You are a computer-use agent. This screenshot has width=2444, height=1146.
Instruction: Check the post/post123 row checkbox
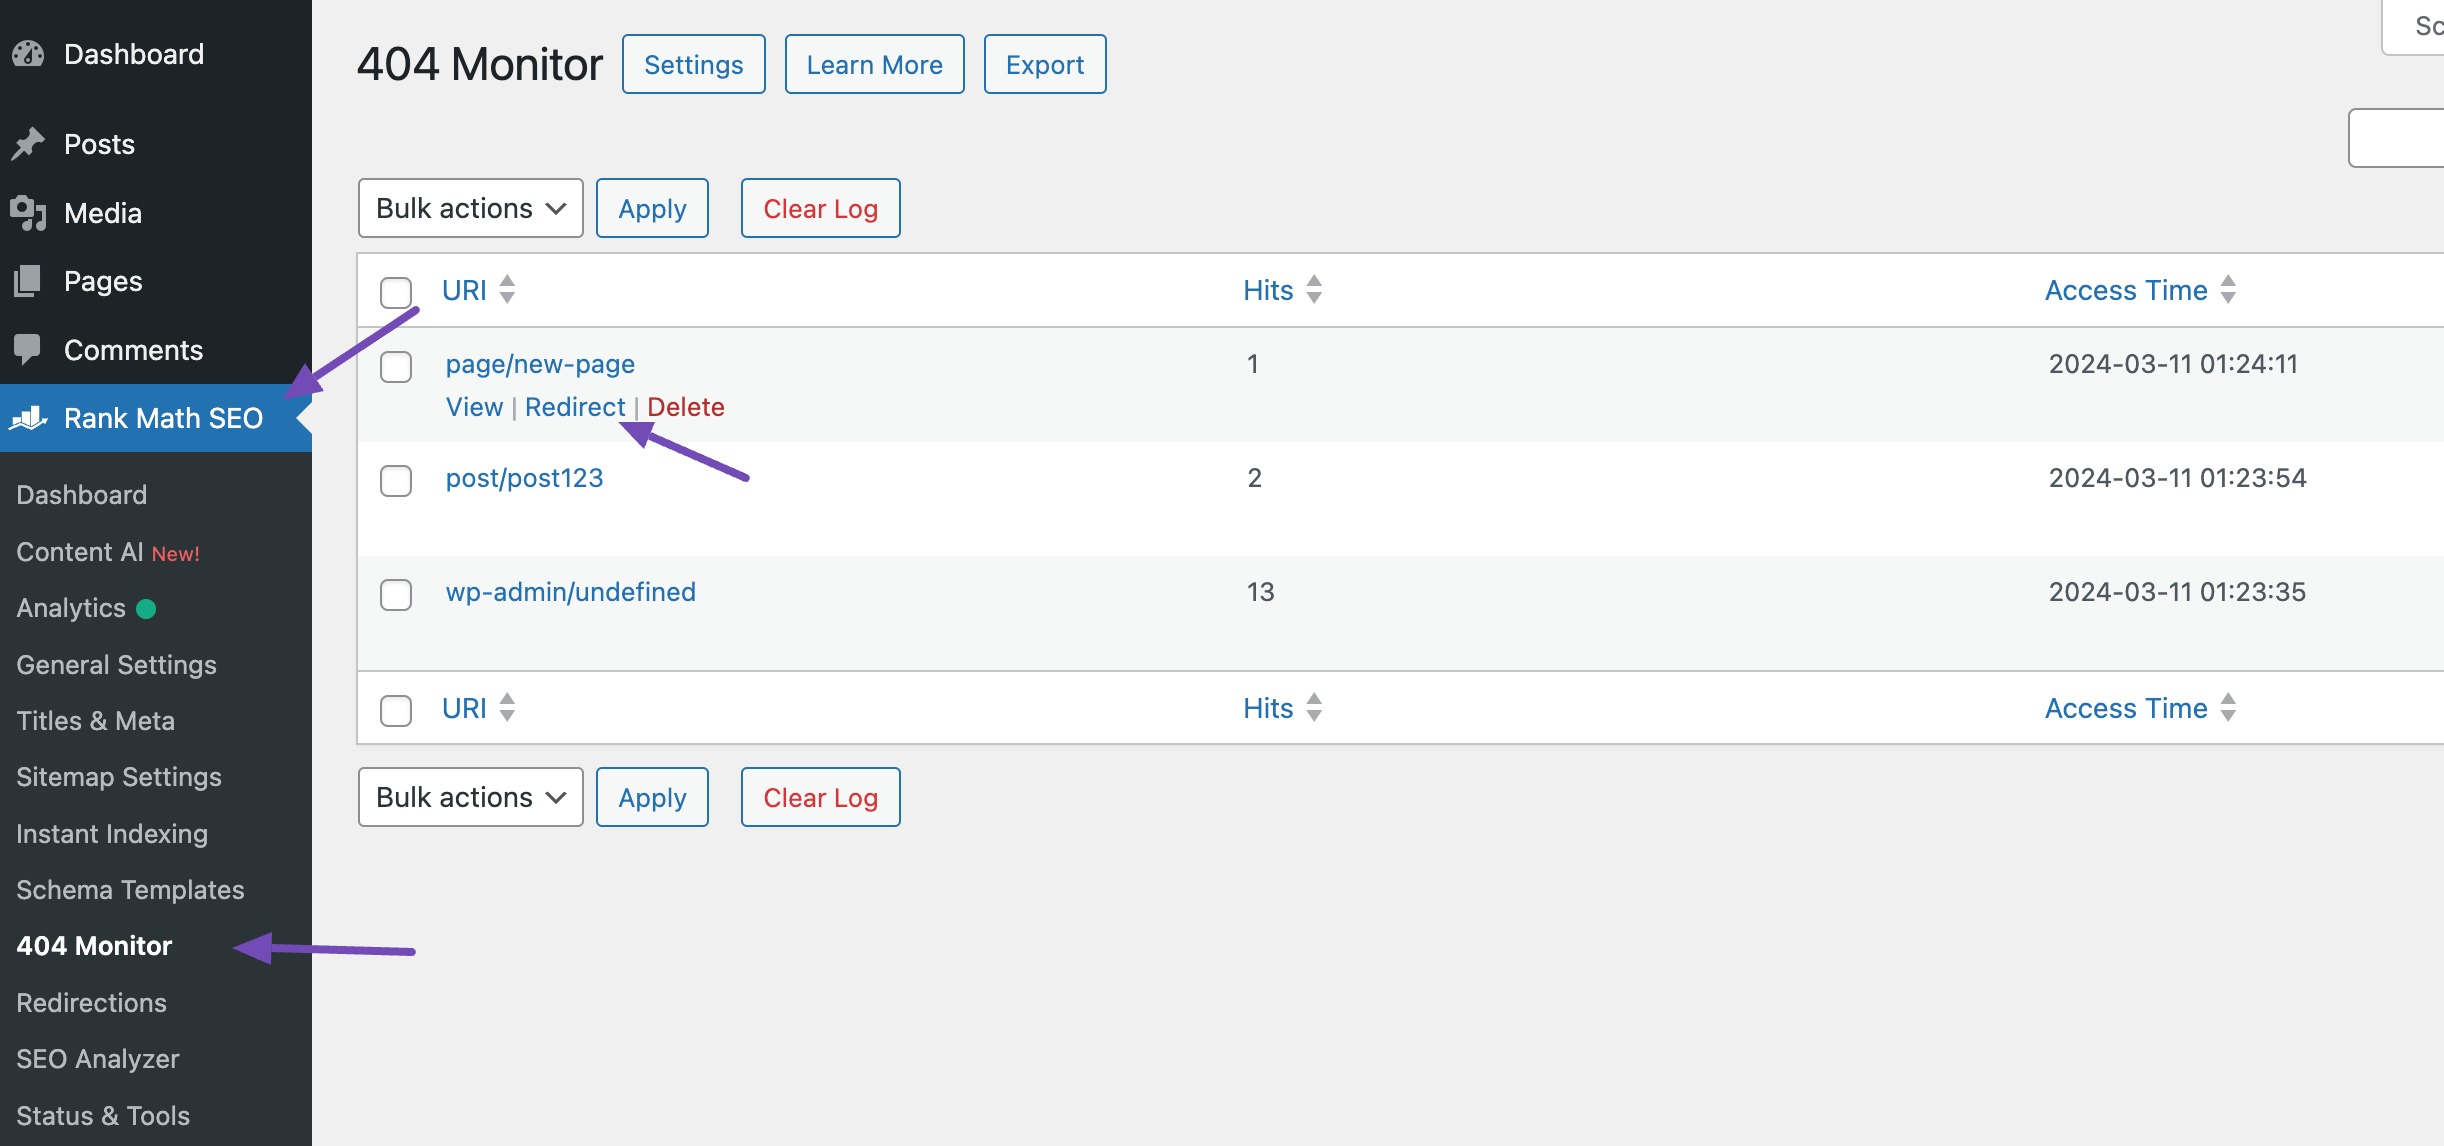click(x=396, y=481)
